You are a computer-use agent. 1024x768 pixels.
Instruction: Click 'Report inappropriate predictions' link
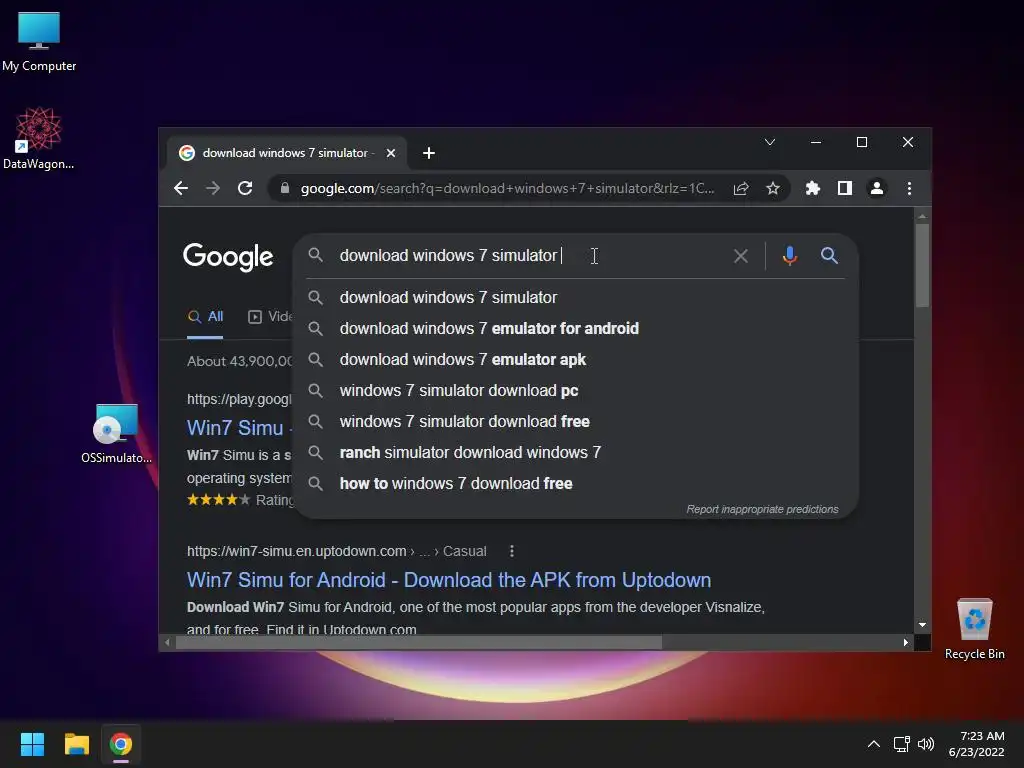[x=762, y=509]
